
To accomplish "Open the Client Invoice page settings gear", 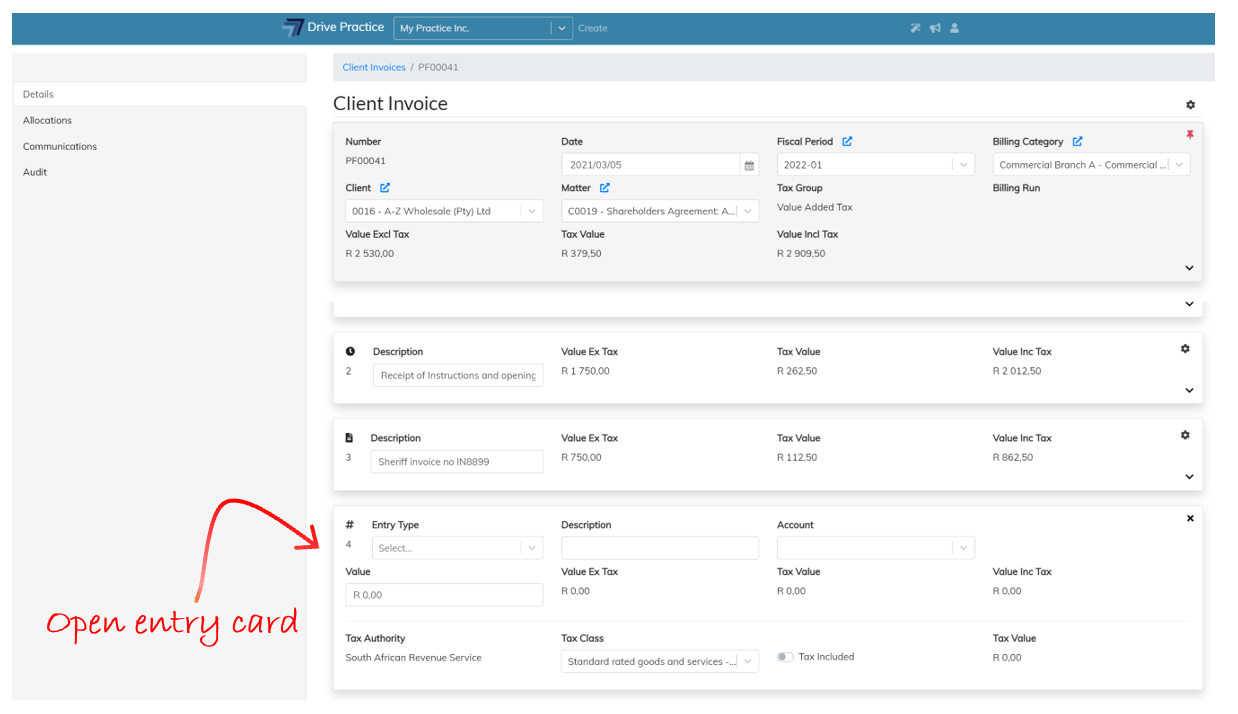I will (1190, 105).
